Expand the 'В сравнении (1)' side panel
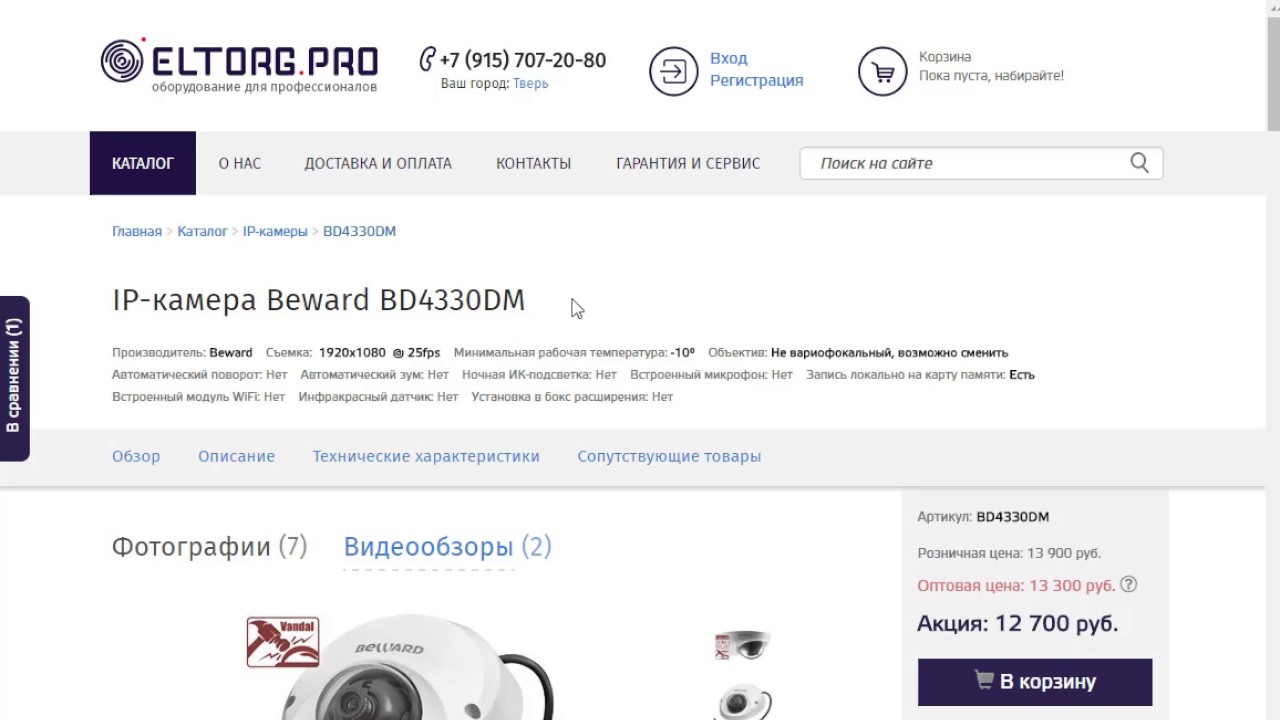This screenshot has height=720, width=1280. pos(14,378)
